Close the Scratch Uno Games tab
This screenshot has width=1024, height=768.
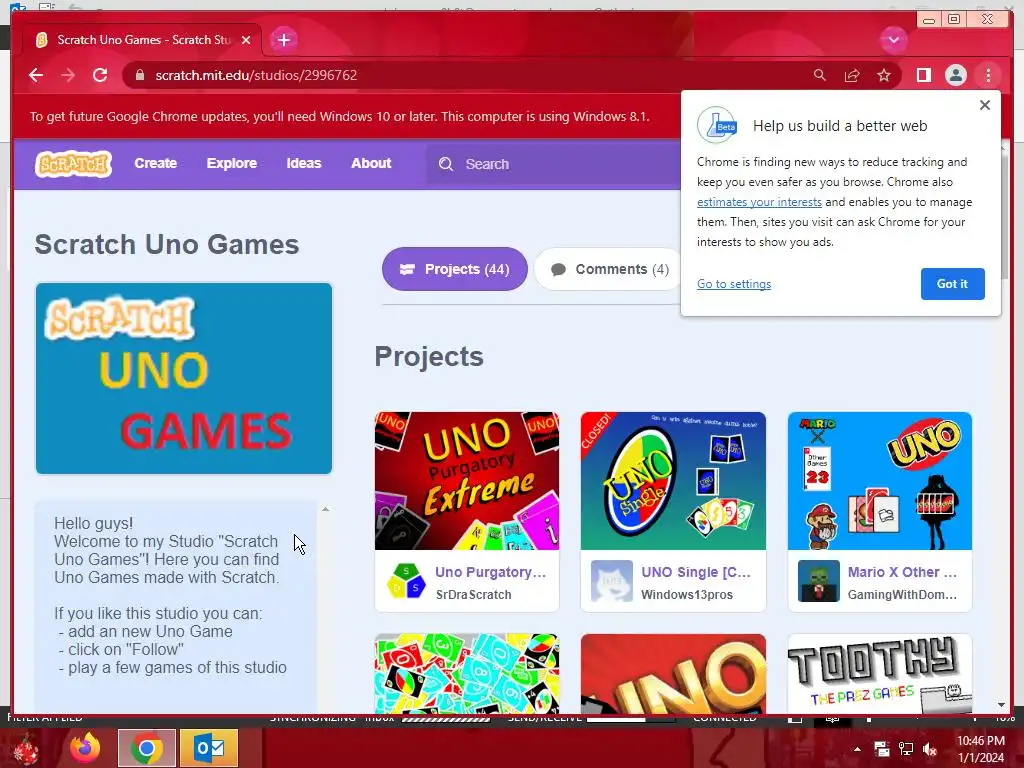click(x=246, y=40)
